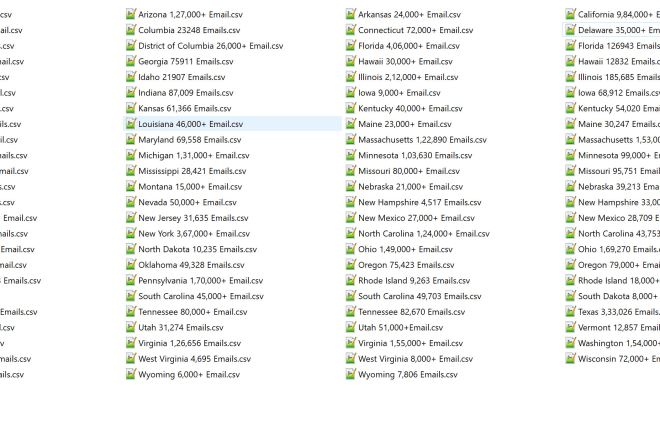Click the icon beside Idaho 21907 Emails.csv

point(131,77)
